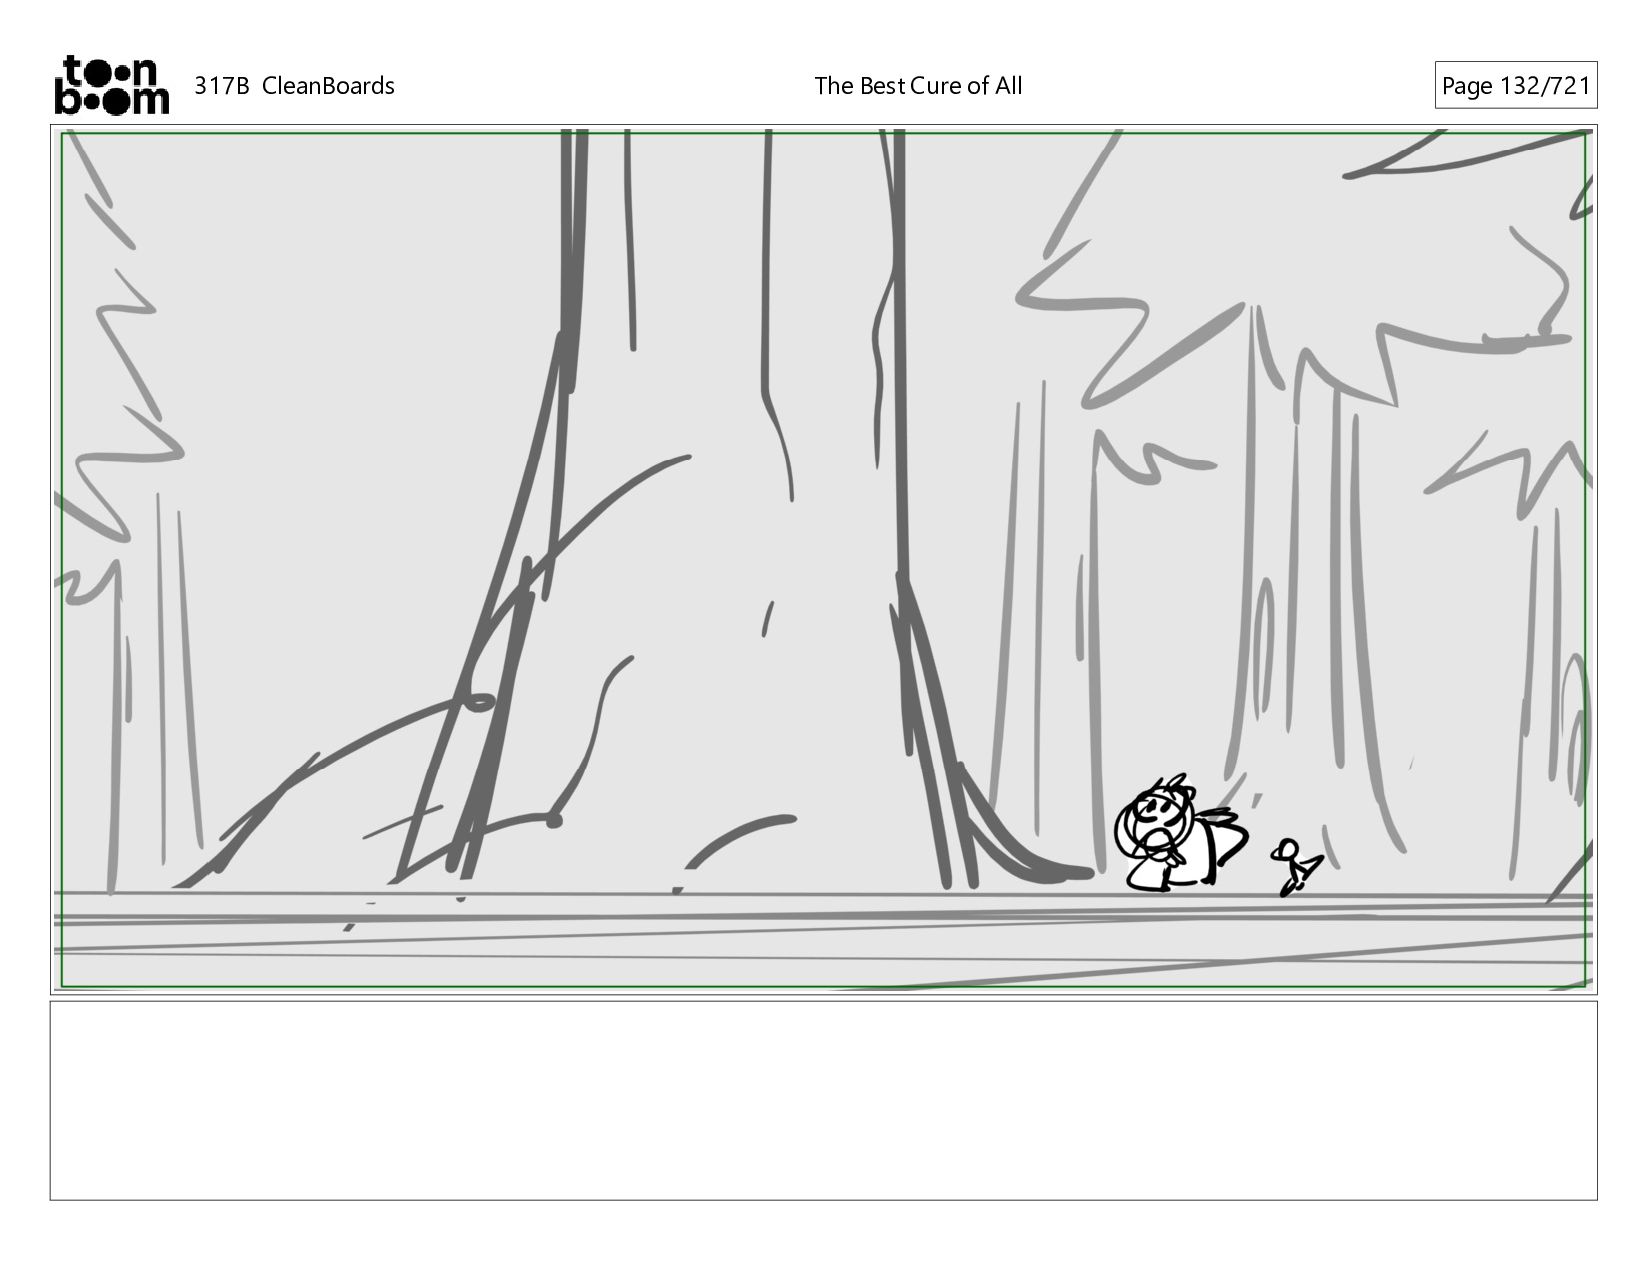The height and width of the screenshot is (1275, 1650).
Task: Click the title 'The Best Cure of All'
Action: pyautogui.click(x=918, y=86)
